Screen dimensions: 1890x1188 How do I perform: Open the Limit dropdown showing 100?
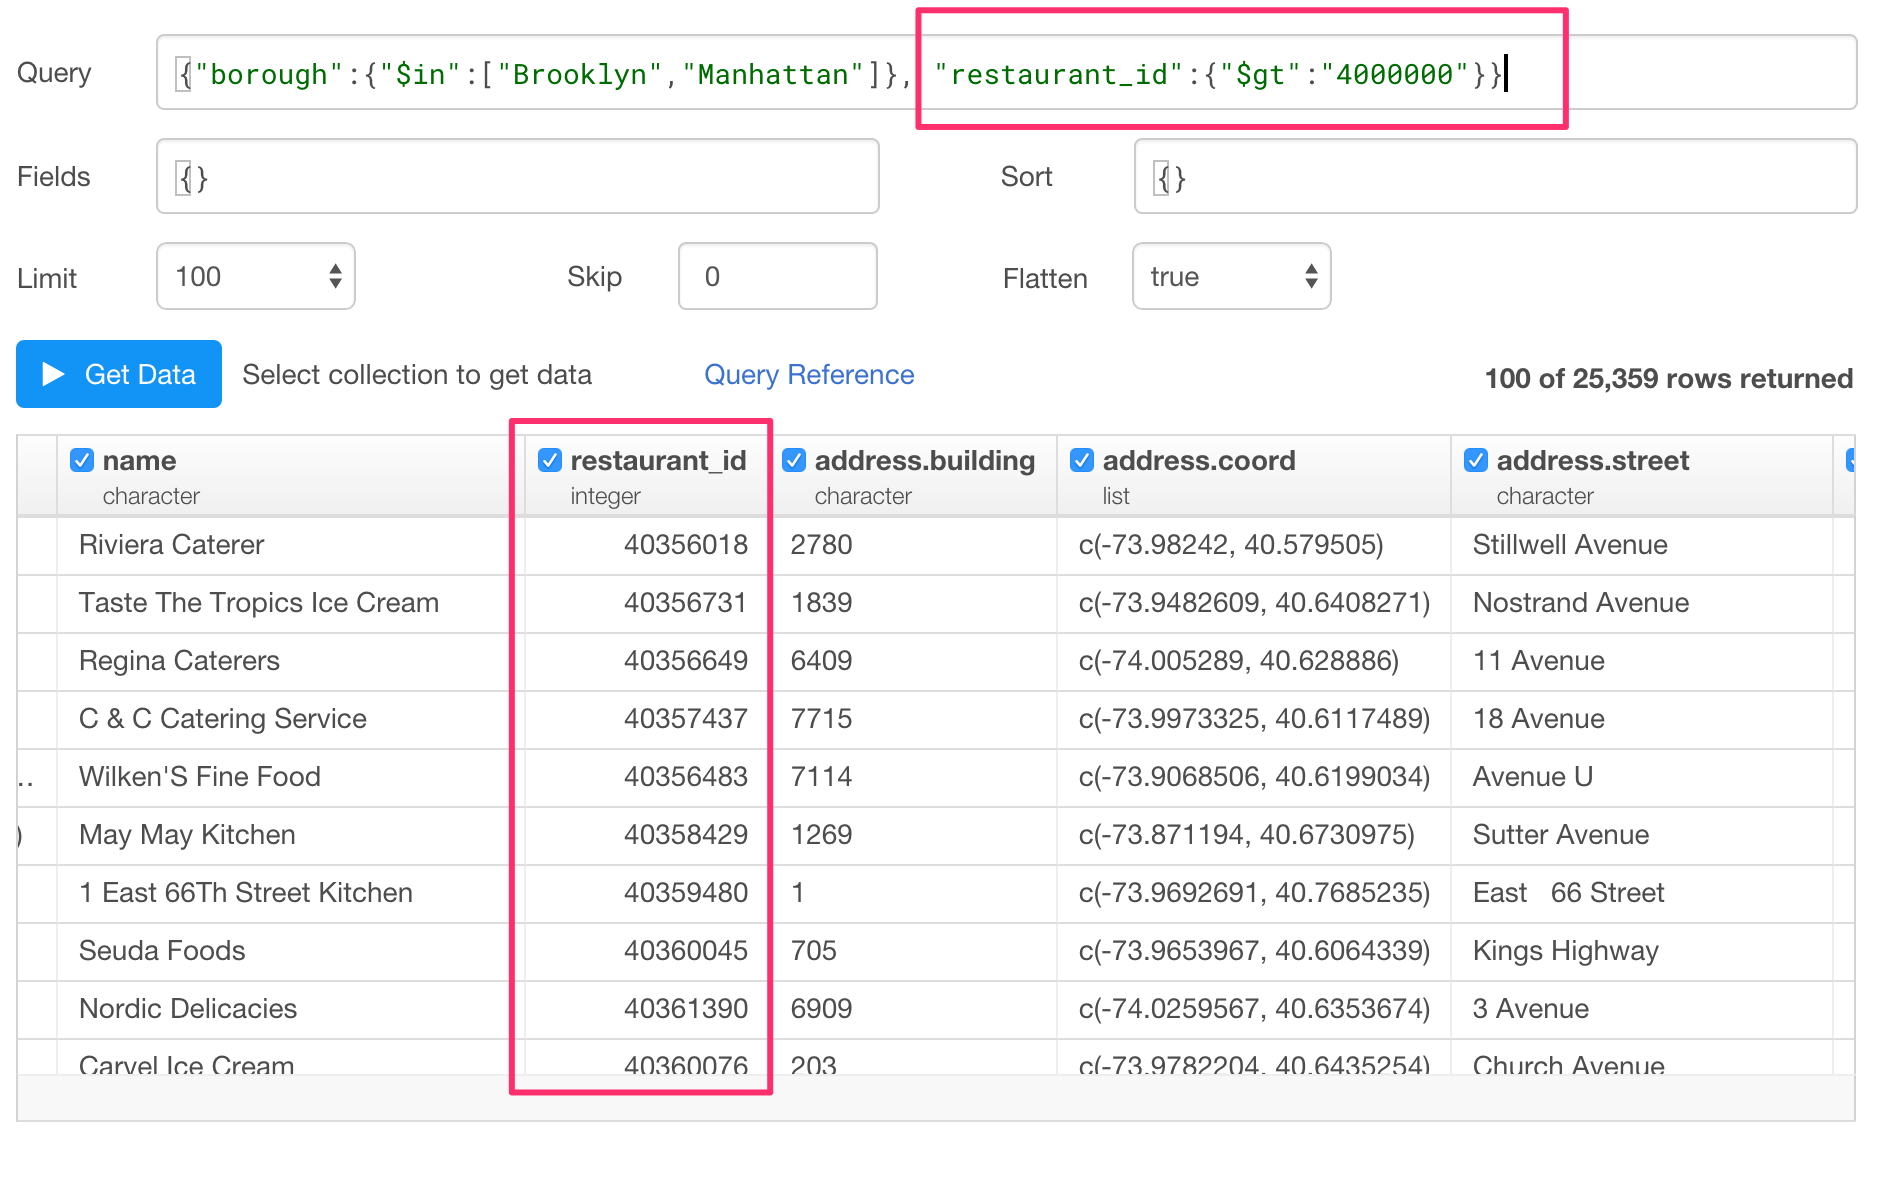(x=256, y=276)
